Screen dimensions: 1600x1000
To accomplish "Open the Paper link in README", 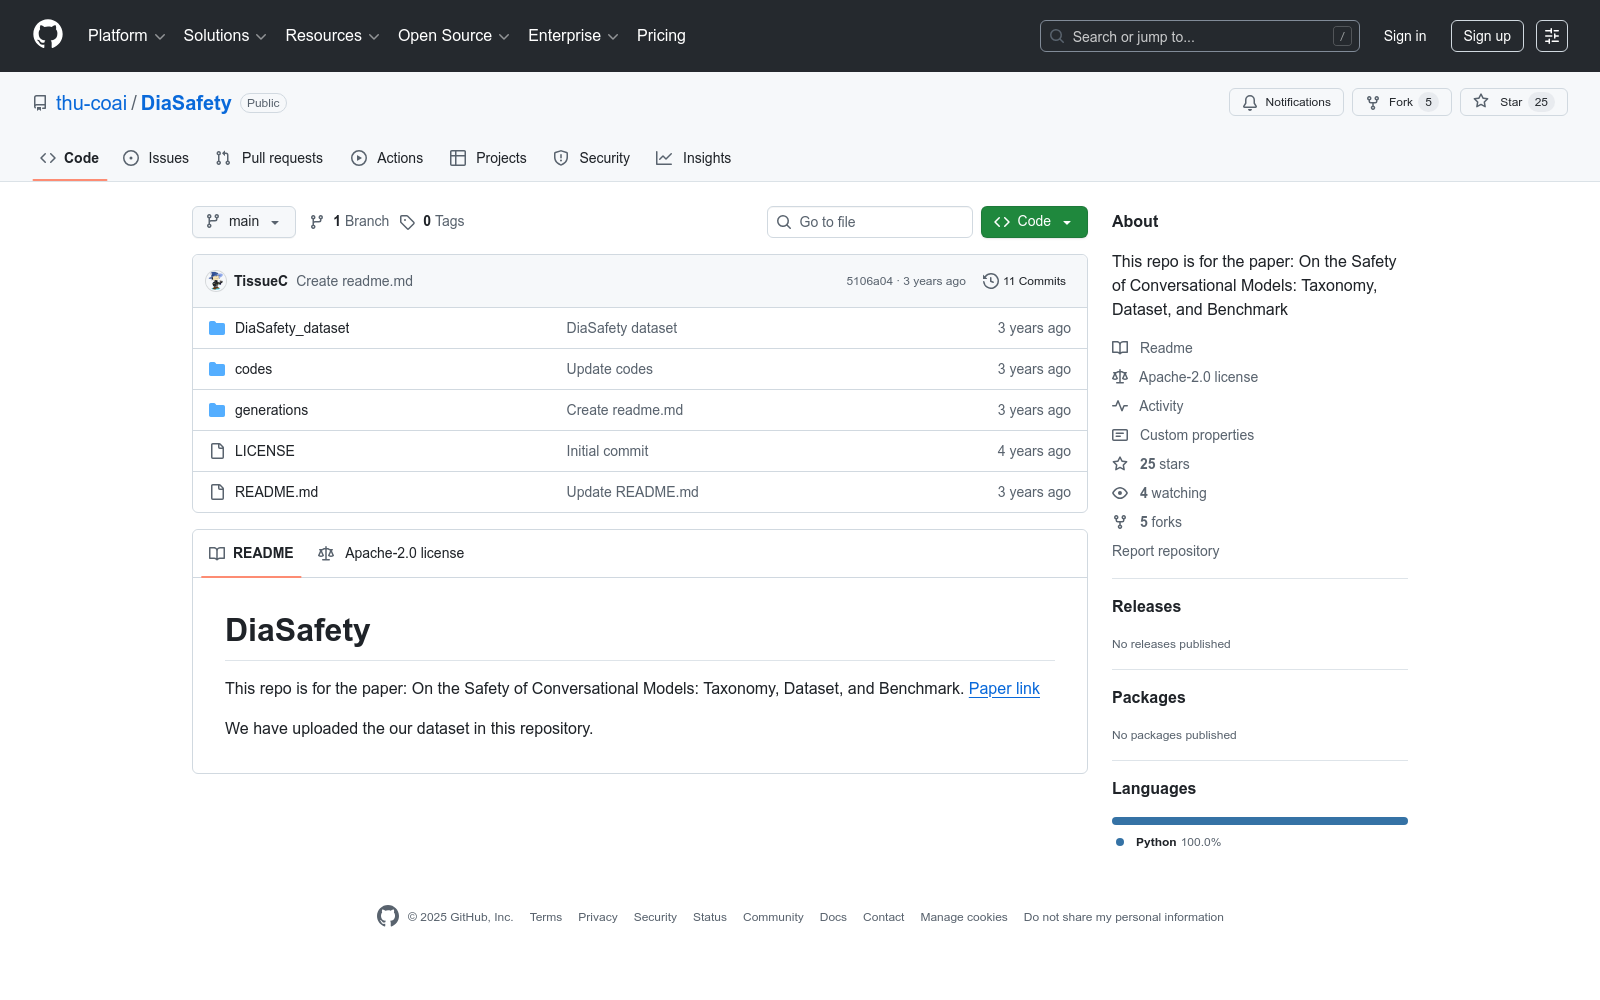I will click(1004, 688).
